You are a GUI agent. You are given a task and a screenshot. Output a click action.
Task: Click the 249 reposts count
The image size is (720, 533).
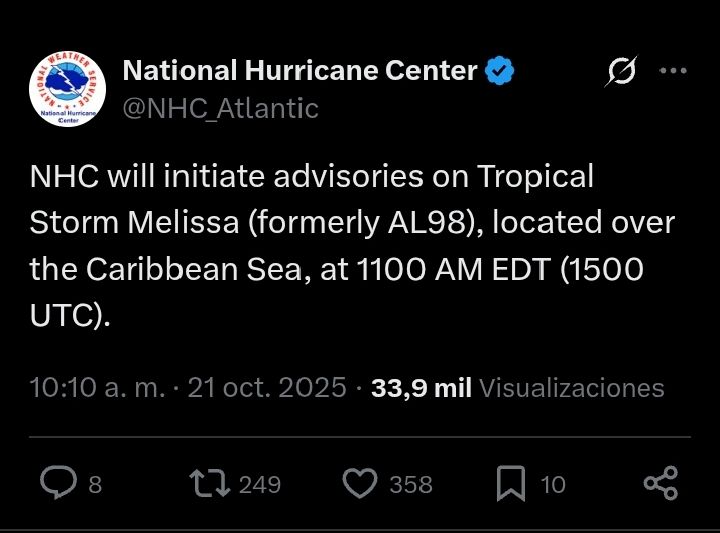260,485
